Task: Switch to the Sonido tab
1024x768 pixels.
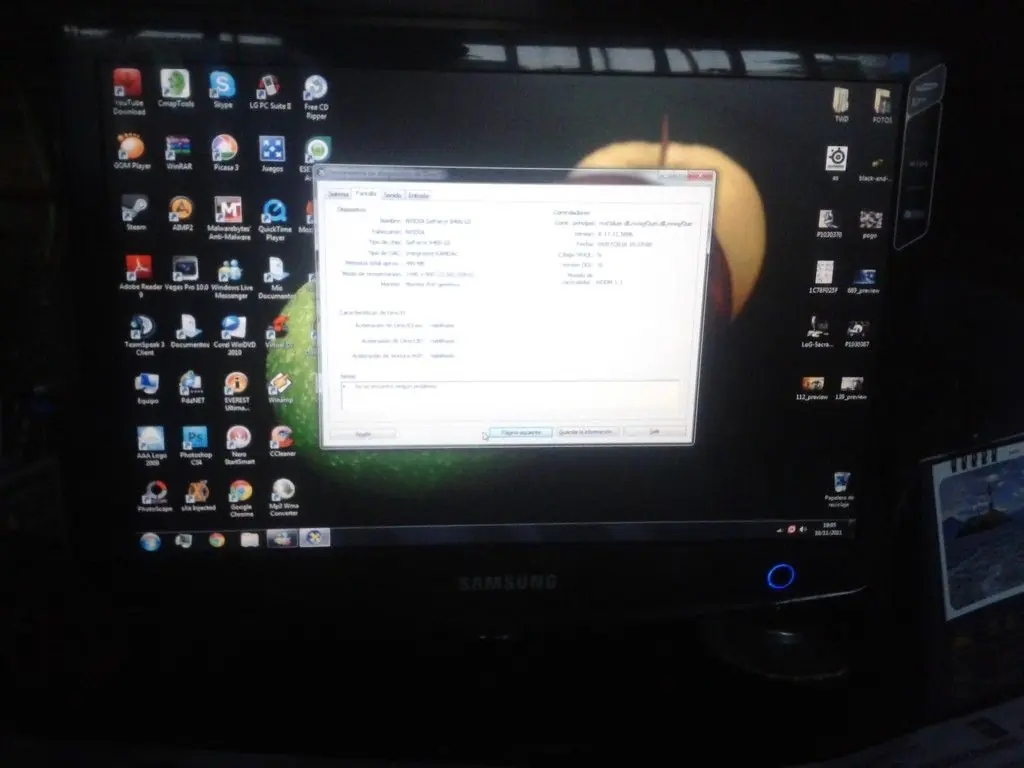Action: pos(392,195)
